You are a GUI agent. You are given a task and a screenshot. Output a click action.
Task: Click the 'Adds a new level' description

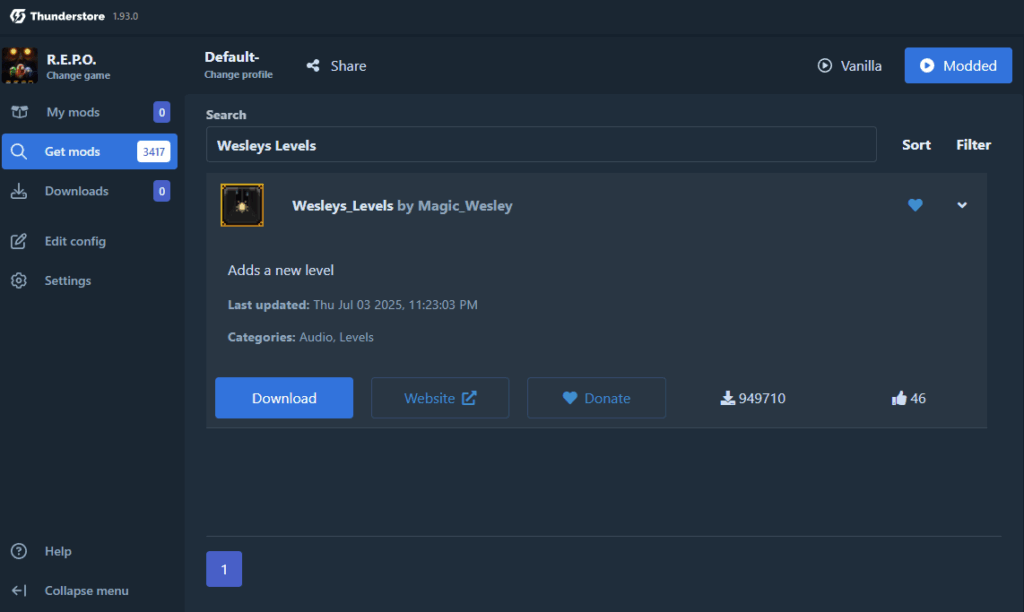coord(281,270)
